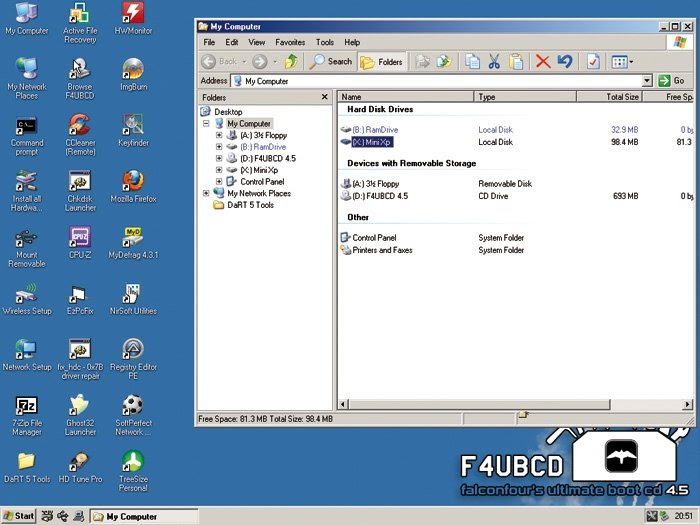Open the ImgBurn desktop icon
This screenshot has width=700, height=525.
tap(133, 74)
